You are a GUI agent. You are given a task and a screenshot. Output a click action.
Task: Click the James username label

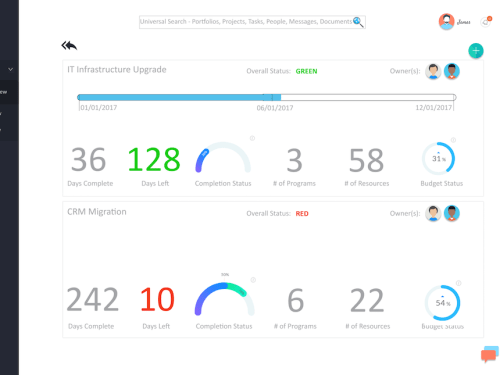point(464,22)
